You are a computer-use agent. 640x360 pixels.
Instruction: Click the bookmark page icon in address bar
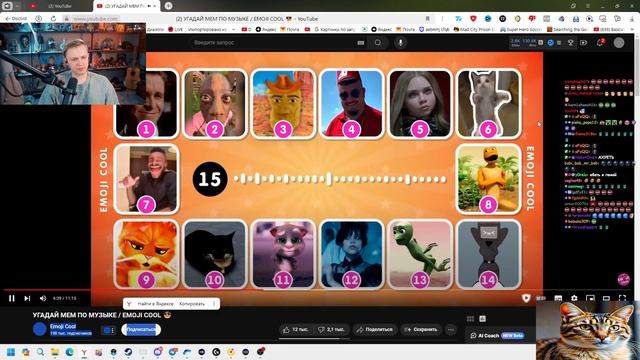click(x=427, y=19)
